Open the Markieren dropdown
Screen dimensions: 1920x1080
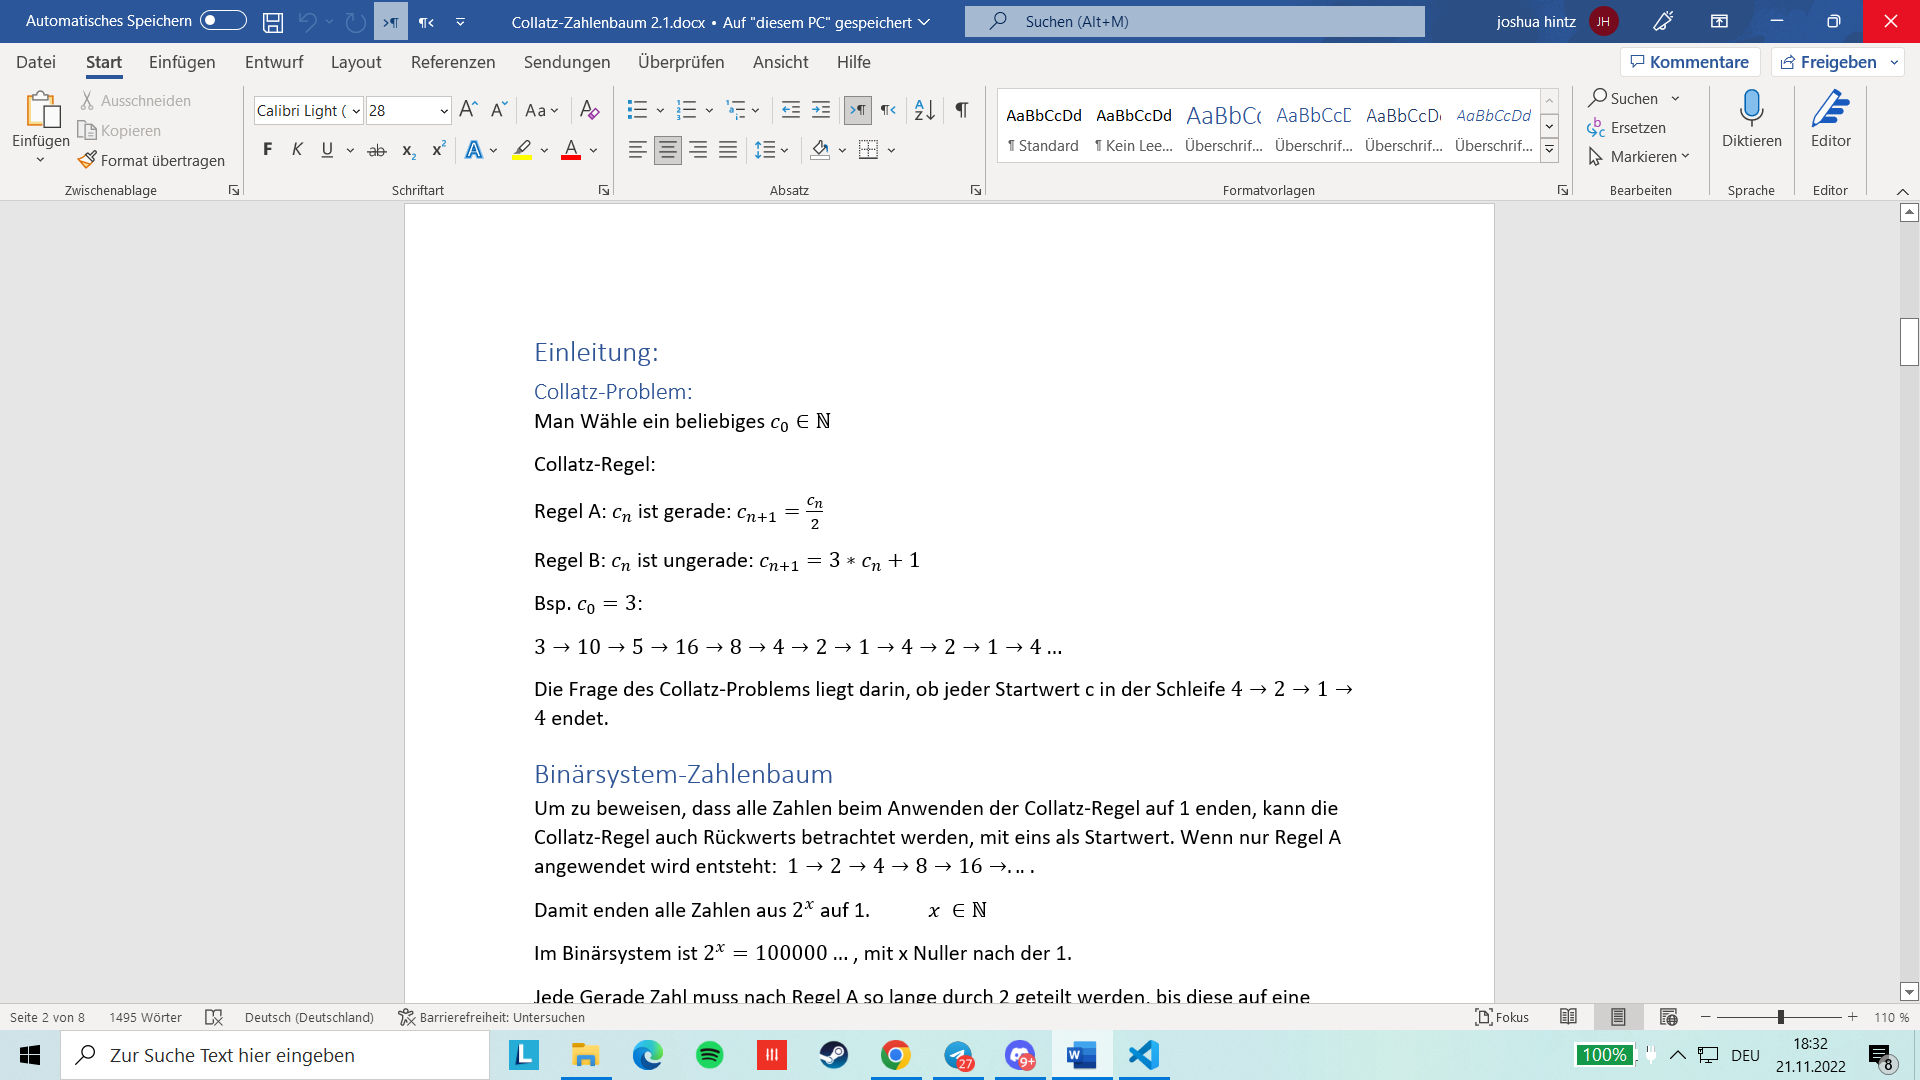click(x=1638, y=157)
